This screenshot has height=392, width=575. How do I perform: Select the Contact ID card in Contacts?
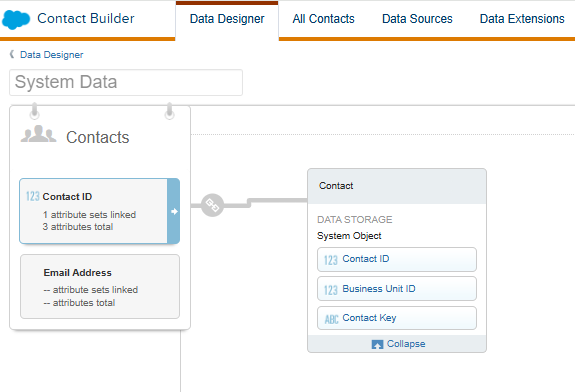pos(99,211)
